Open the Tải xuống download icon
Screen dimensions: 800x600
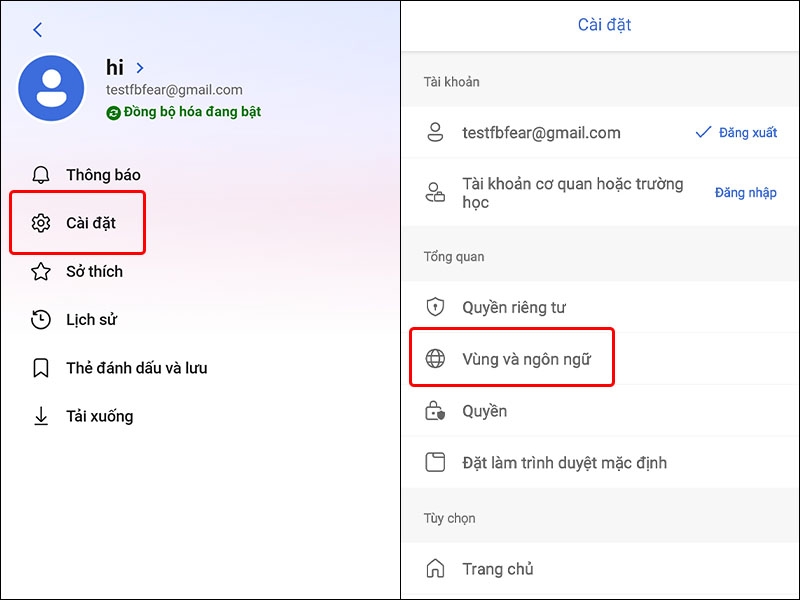click(41, 415)
